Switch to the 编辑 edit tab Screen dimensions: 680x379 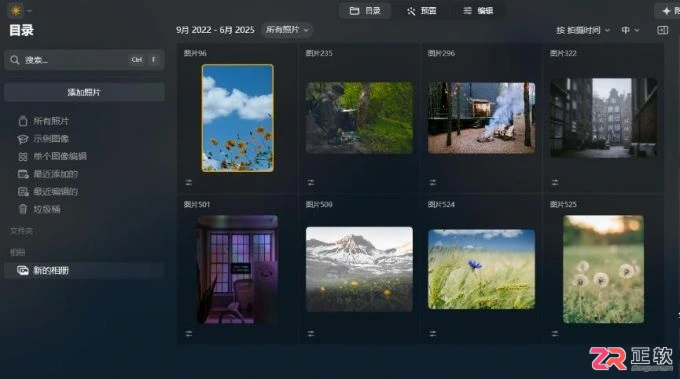[x=478, y=11]
